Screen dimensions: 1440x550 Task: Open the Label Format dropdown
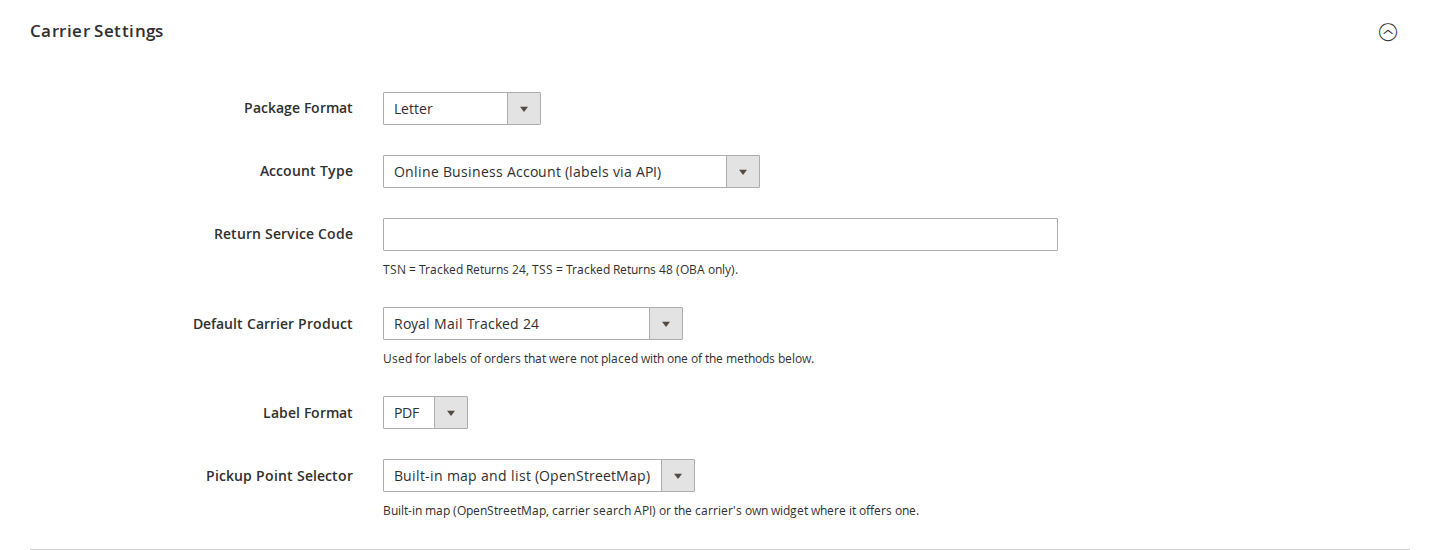point(425,413)
